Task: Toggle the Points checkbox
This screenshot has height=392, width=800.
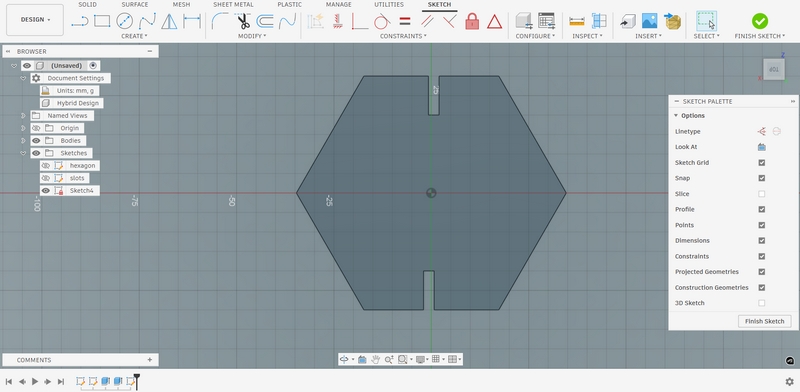Action: coord(762,225)
